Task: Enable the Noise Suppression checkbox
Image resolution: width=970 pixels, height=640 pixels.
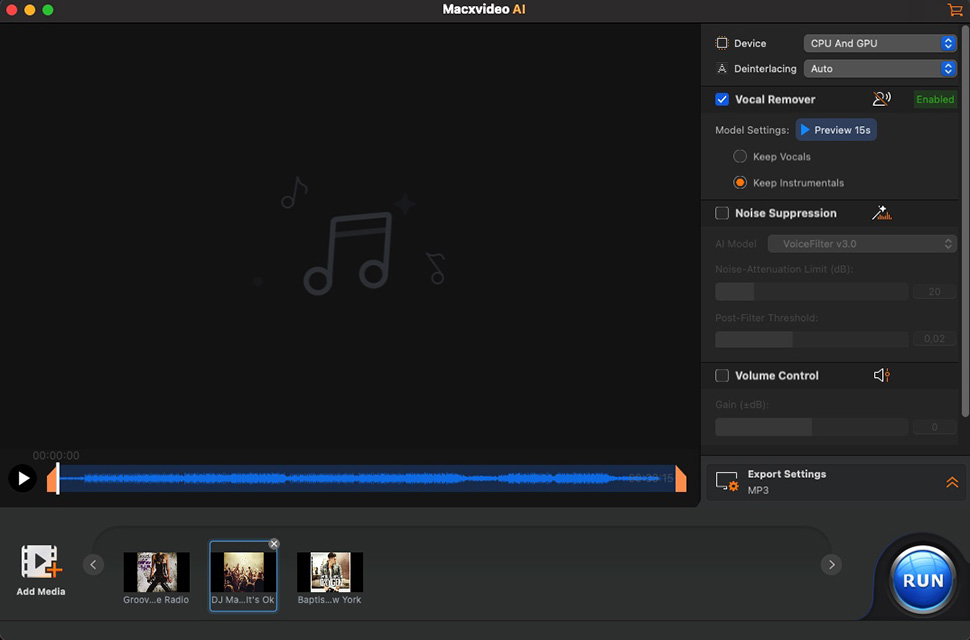Action: (722, 213)
